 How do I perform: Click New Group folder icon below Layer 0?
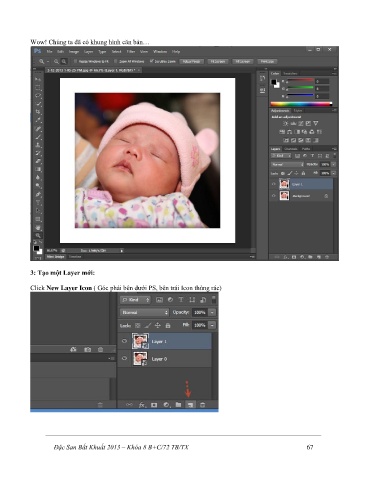point(178,405)
